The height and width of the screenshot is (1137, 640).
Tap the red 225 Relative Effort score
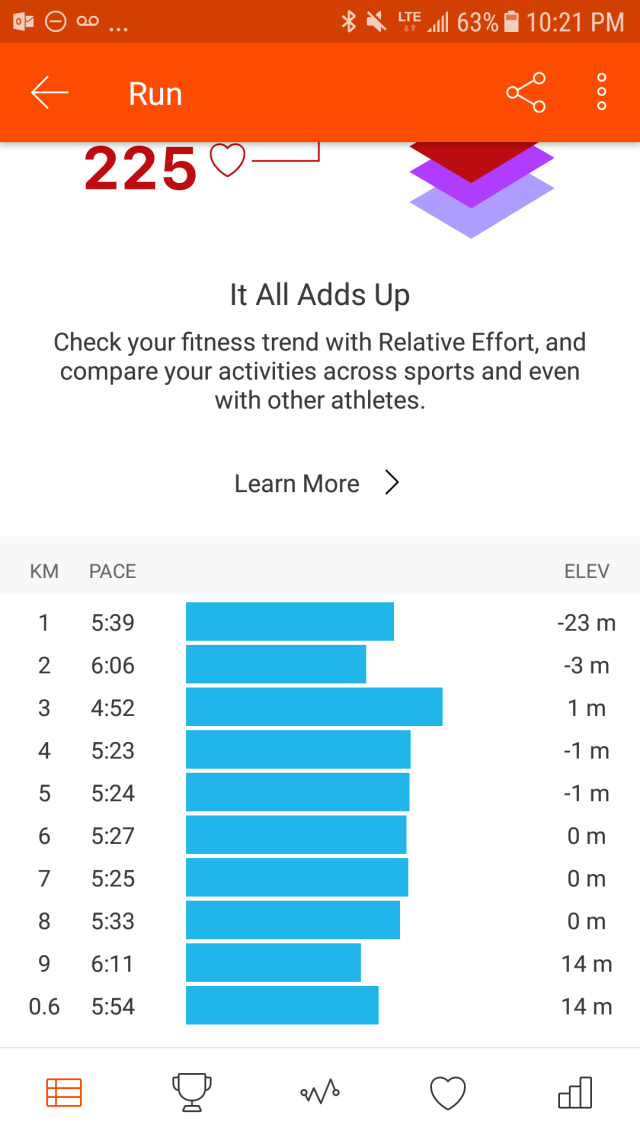[x=140, y=168]
